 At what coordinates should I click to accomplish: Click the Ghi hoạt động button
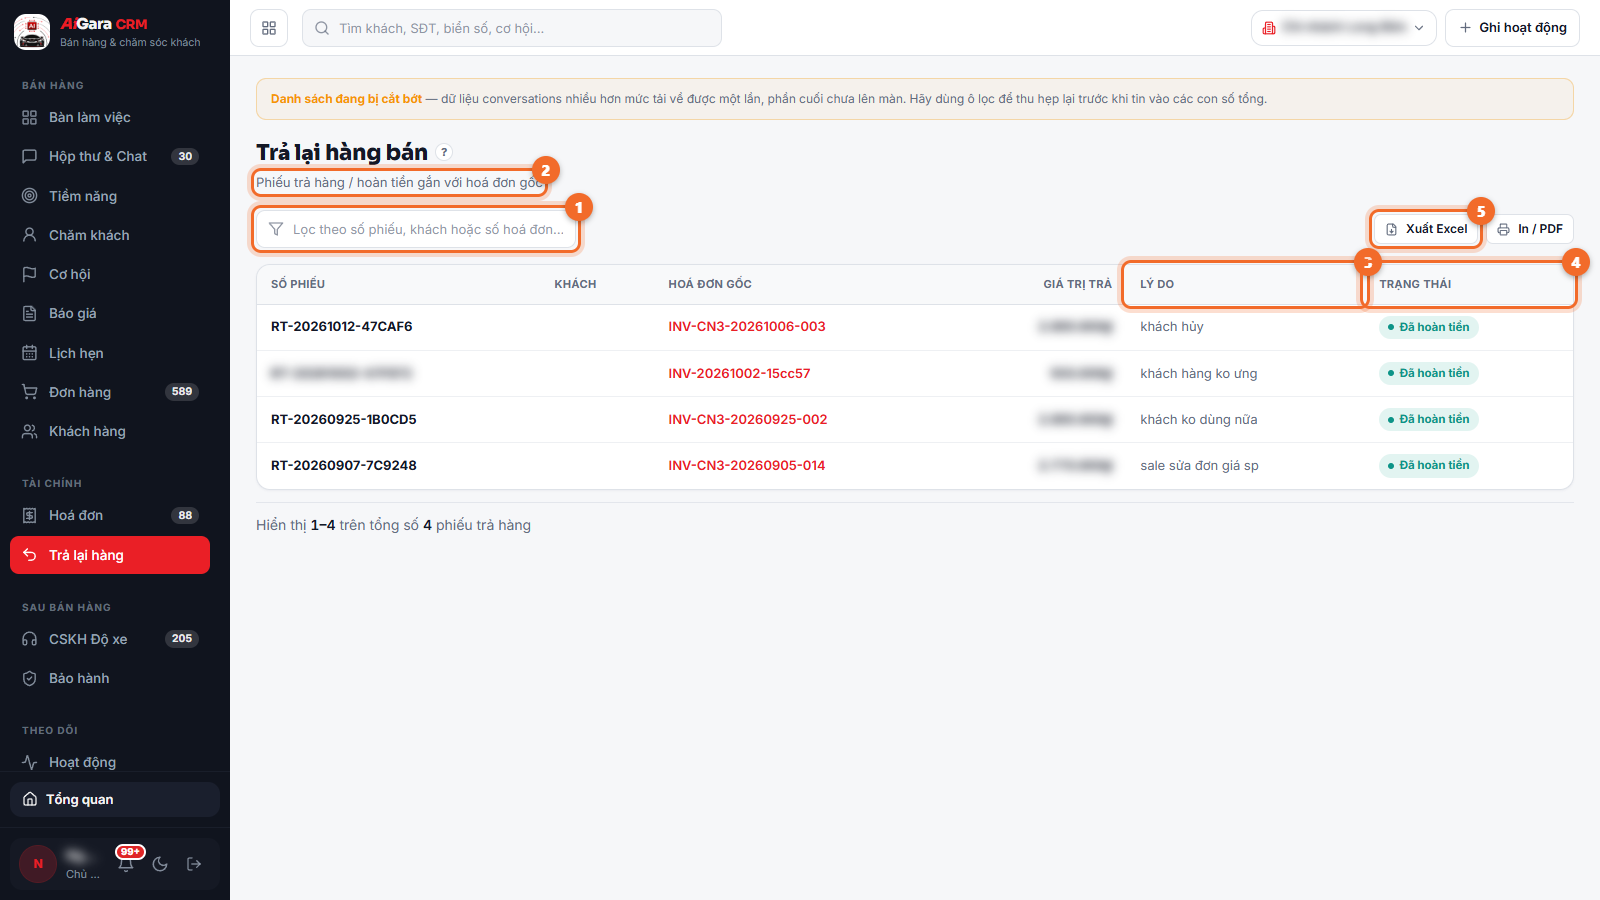coord(1512,28)
